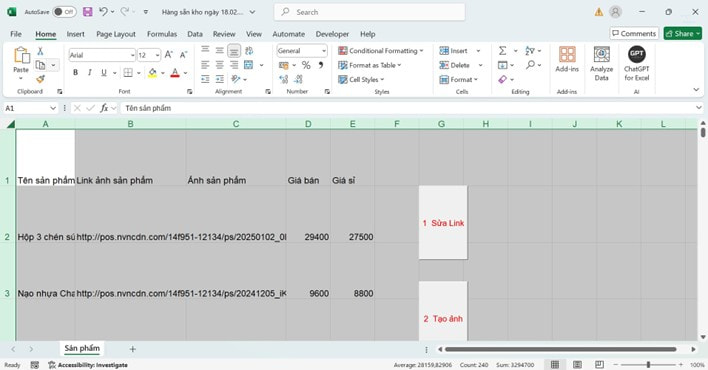Click the Copy icon
708x370 pixels.
[41, 65]
